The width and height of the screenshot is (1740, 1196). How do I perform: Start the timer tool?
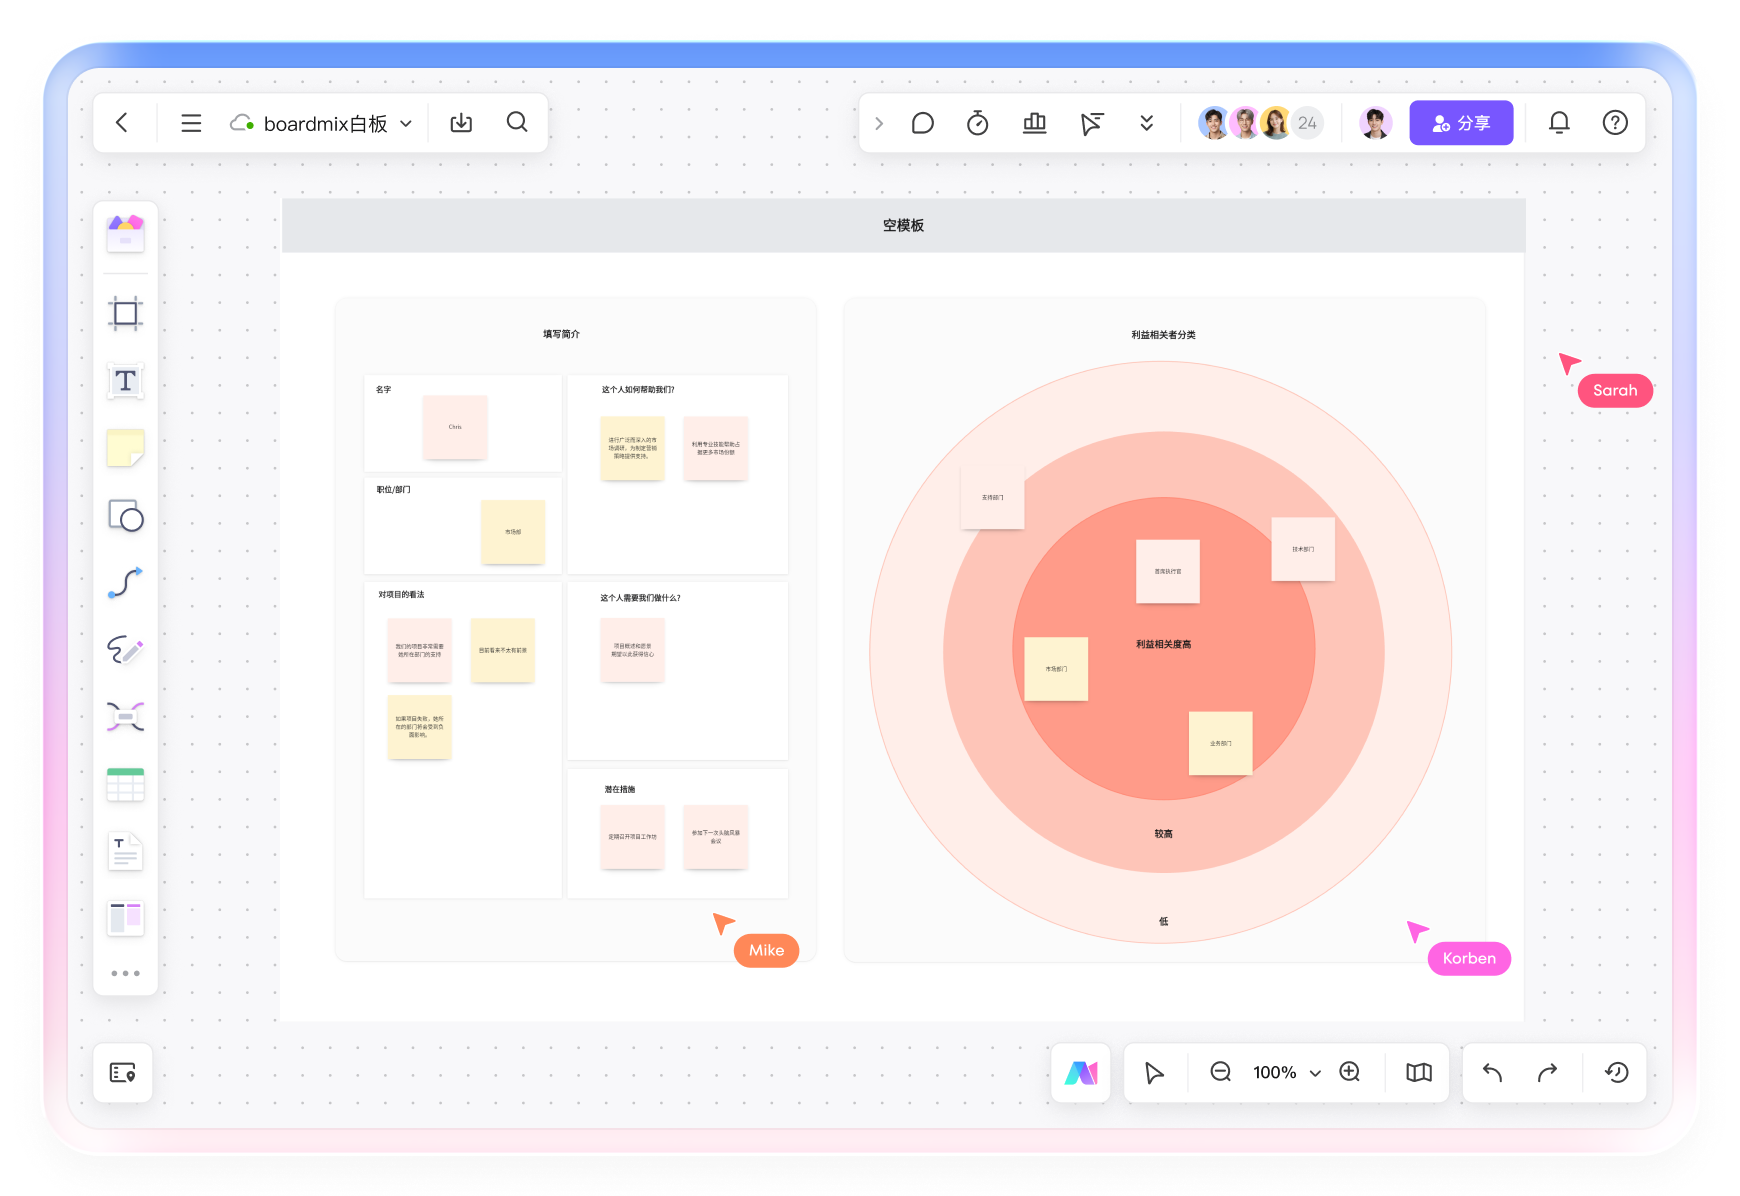coord(977,123)
